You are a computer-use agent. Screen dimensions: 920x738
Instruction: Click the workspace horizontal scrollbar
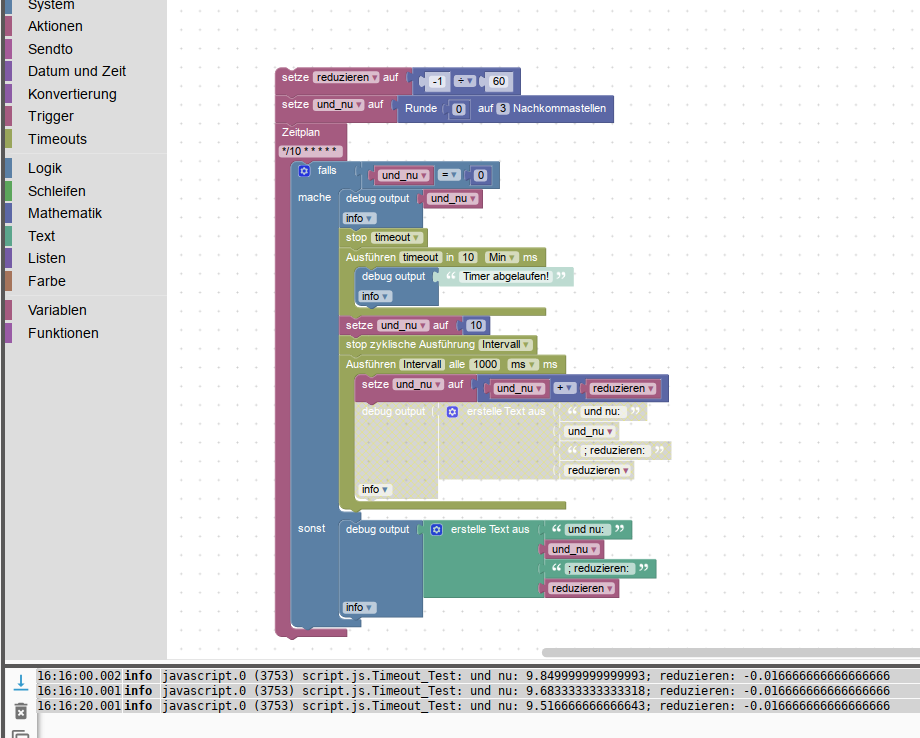730,652
